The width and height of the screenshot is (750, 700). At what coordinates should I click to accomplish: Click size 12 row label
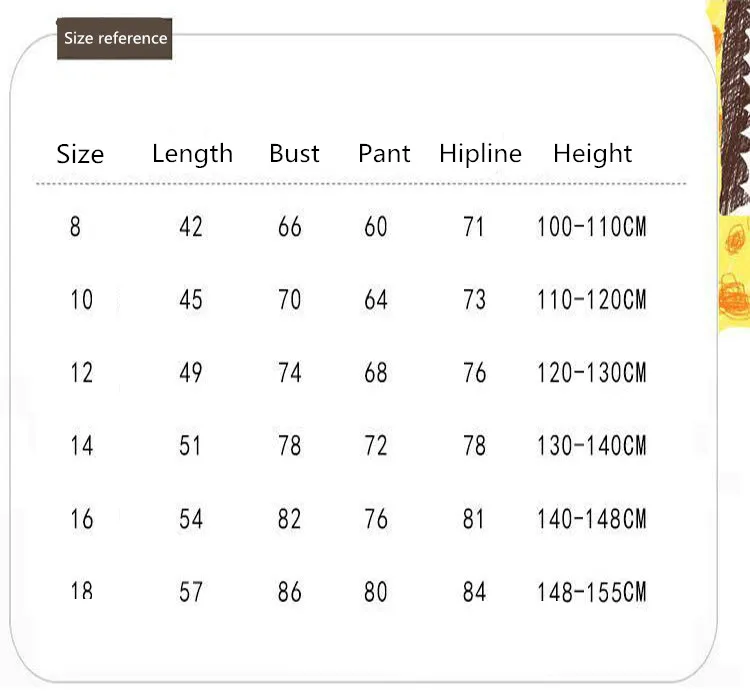tap(81, 373)
